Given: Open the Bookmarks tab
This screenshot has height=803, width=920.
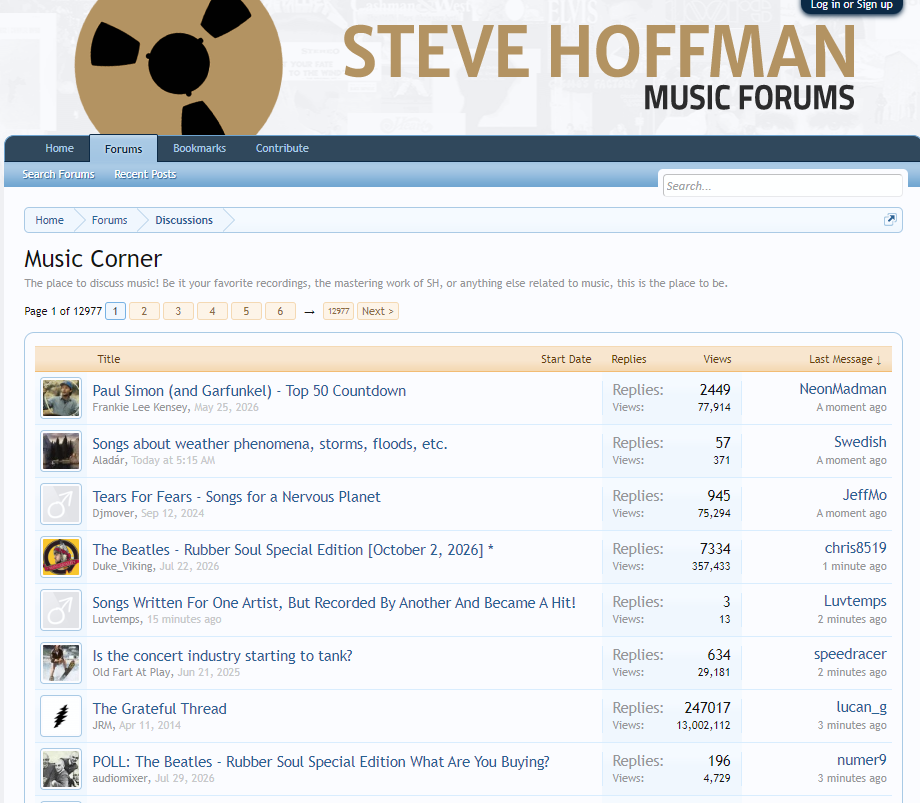Looking at the screenshot, I should [x=199, y=148].
